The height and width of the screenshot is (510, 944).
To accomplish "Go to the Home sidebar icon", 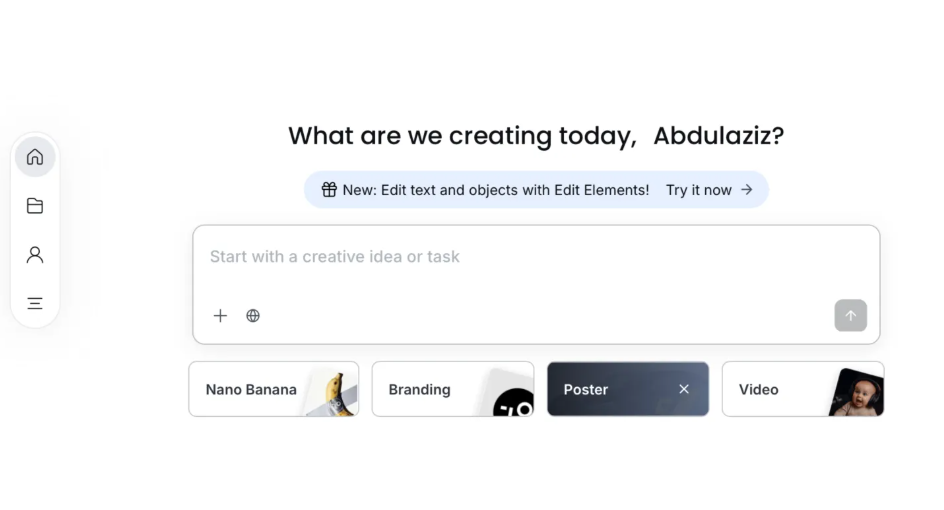I will (x=35, y=157).
